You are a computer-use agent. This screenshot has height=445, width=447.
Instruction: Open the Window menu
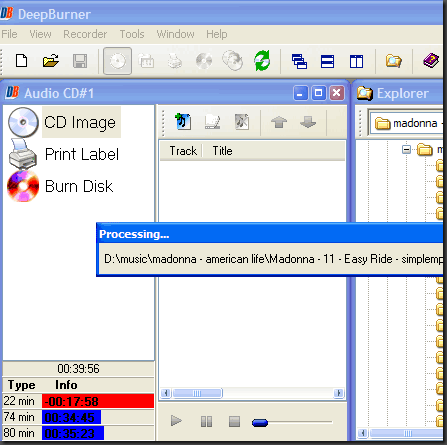point(175,34)
